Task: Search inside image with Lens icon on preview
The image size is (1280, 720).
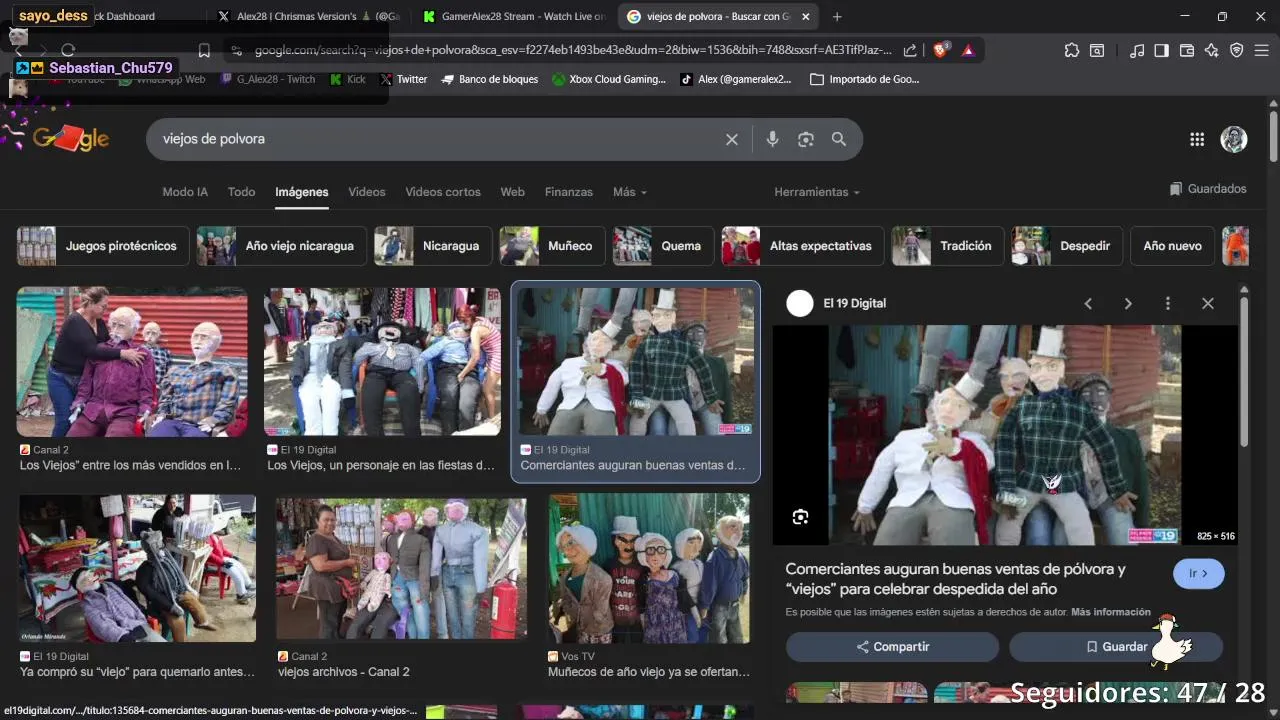Action: [800, 517]
